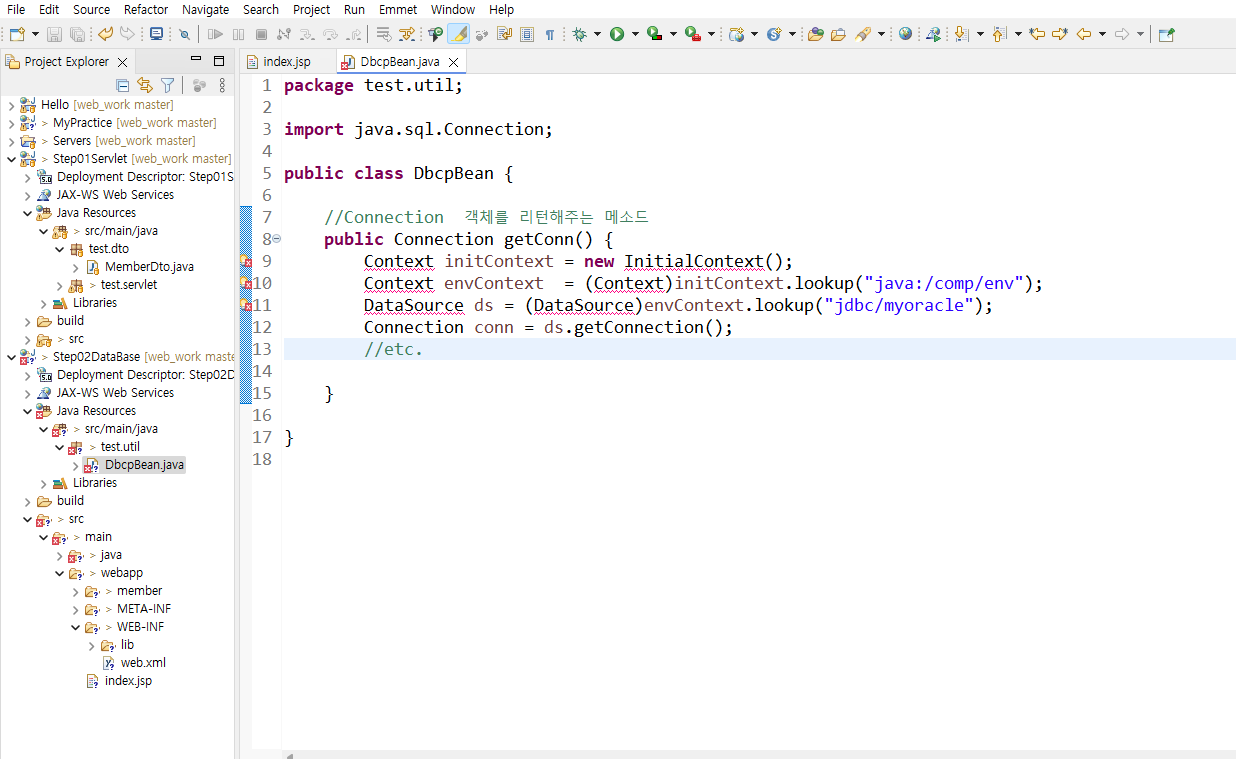
Task: Click the Pin Editor icon
Action: pos(1166,34)
